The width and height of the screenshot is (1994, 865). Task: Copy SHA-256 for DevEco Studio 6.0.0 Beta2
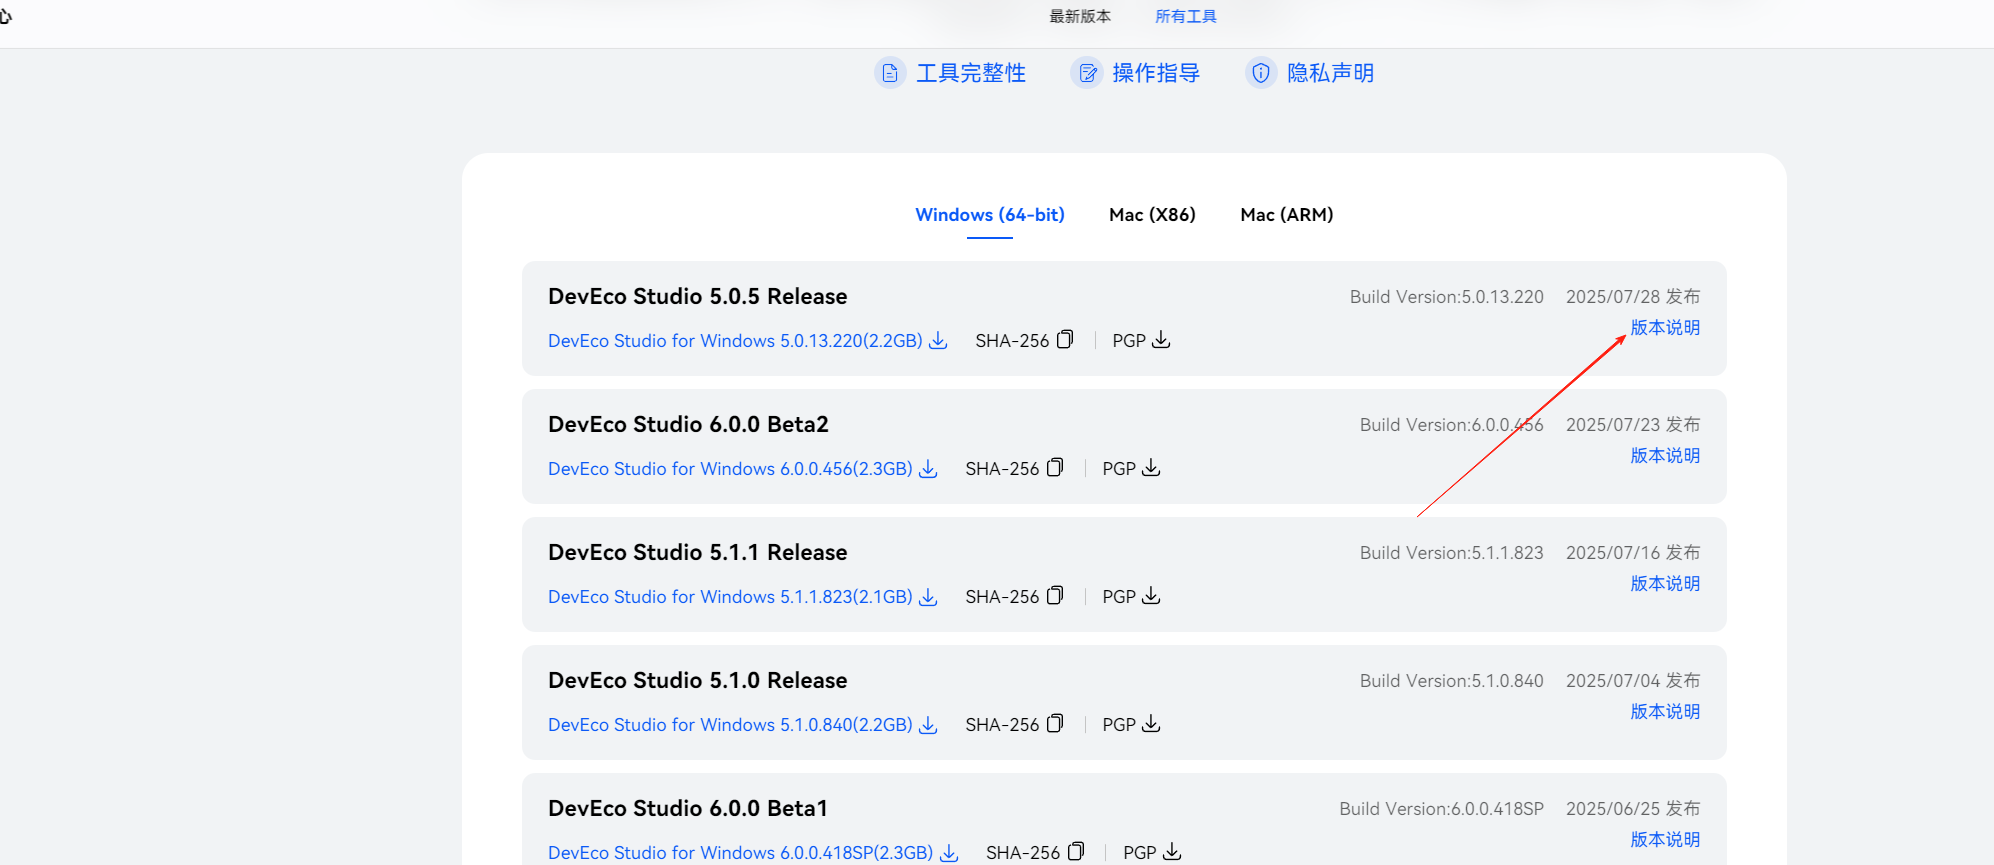coord(1055,468)
